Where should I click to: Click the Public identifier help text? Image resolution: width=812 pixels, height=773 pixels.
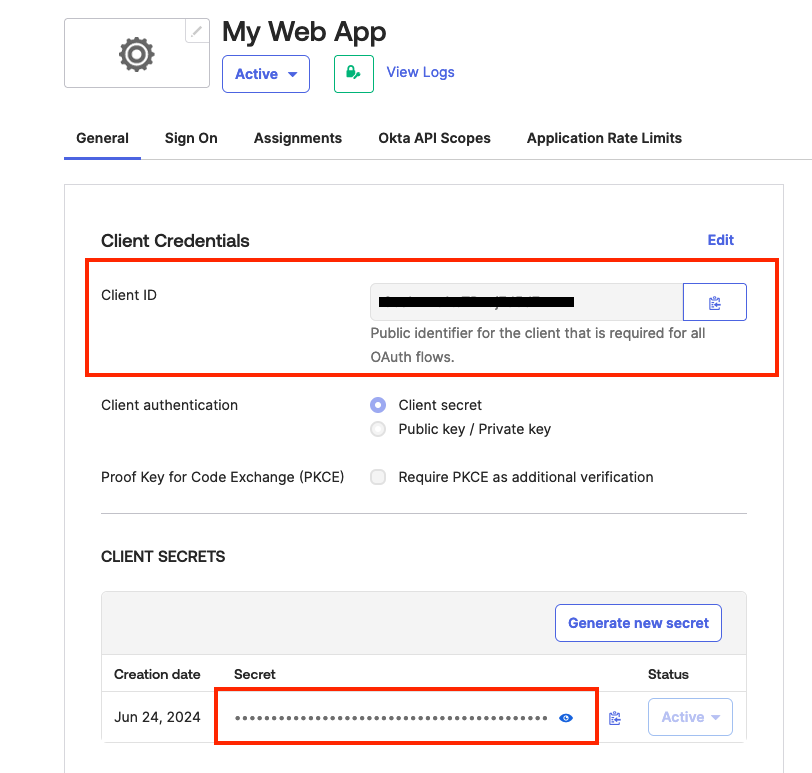coord(538,345)
